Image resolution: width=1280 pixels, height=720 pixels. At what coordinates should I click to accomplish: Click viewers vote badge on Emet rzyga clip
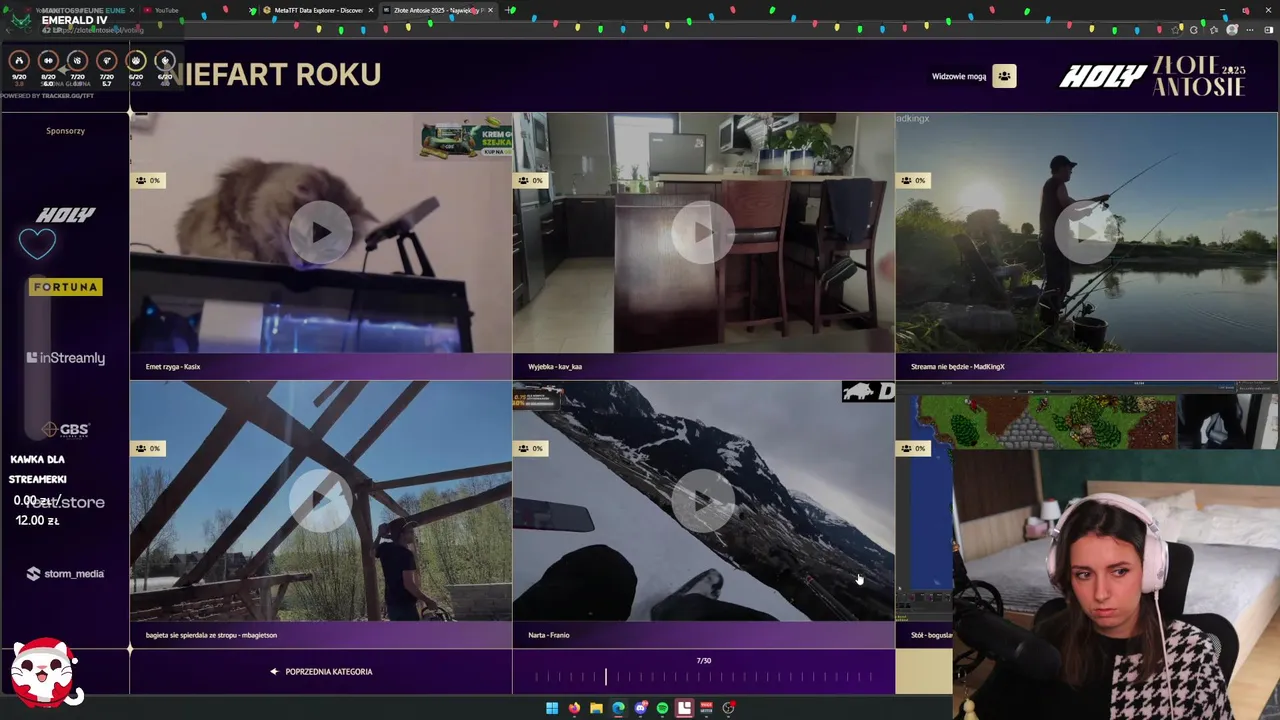point(148,180)
